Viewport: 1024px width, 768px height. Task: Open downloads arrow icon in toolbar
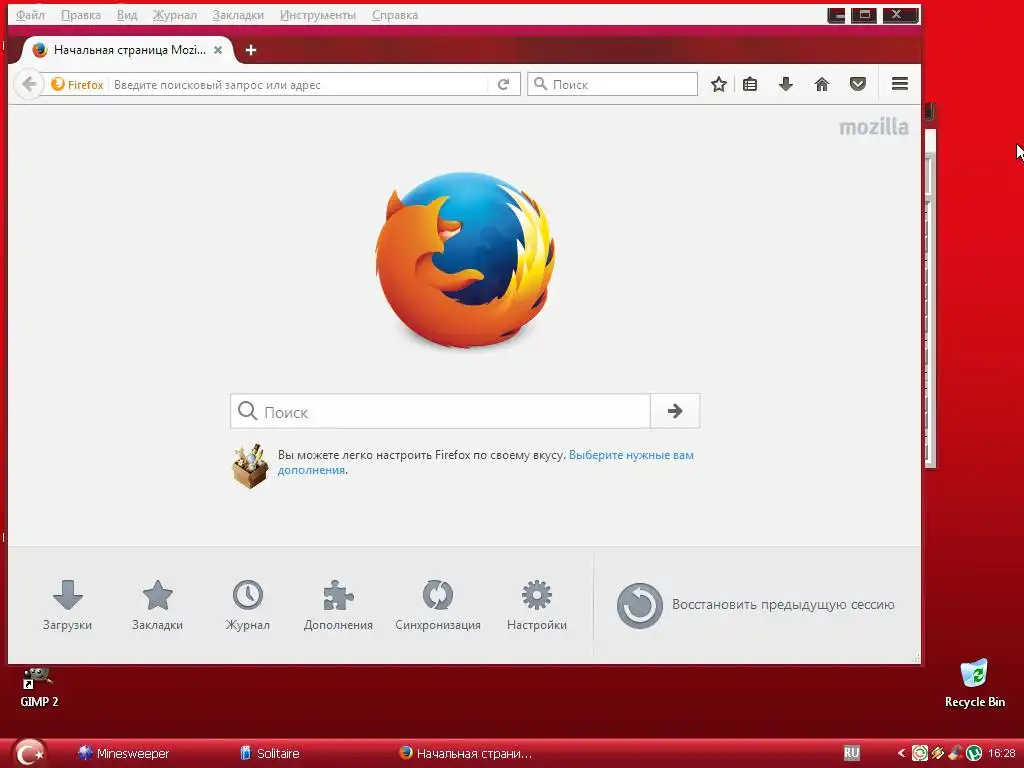click(x=786, y=84)
